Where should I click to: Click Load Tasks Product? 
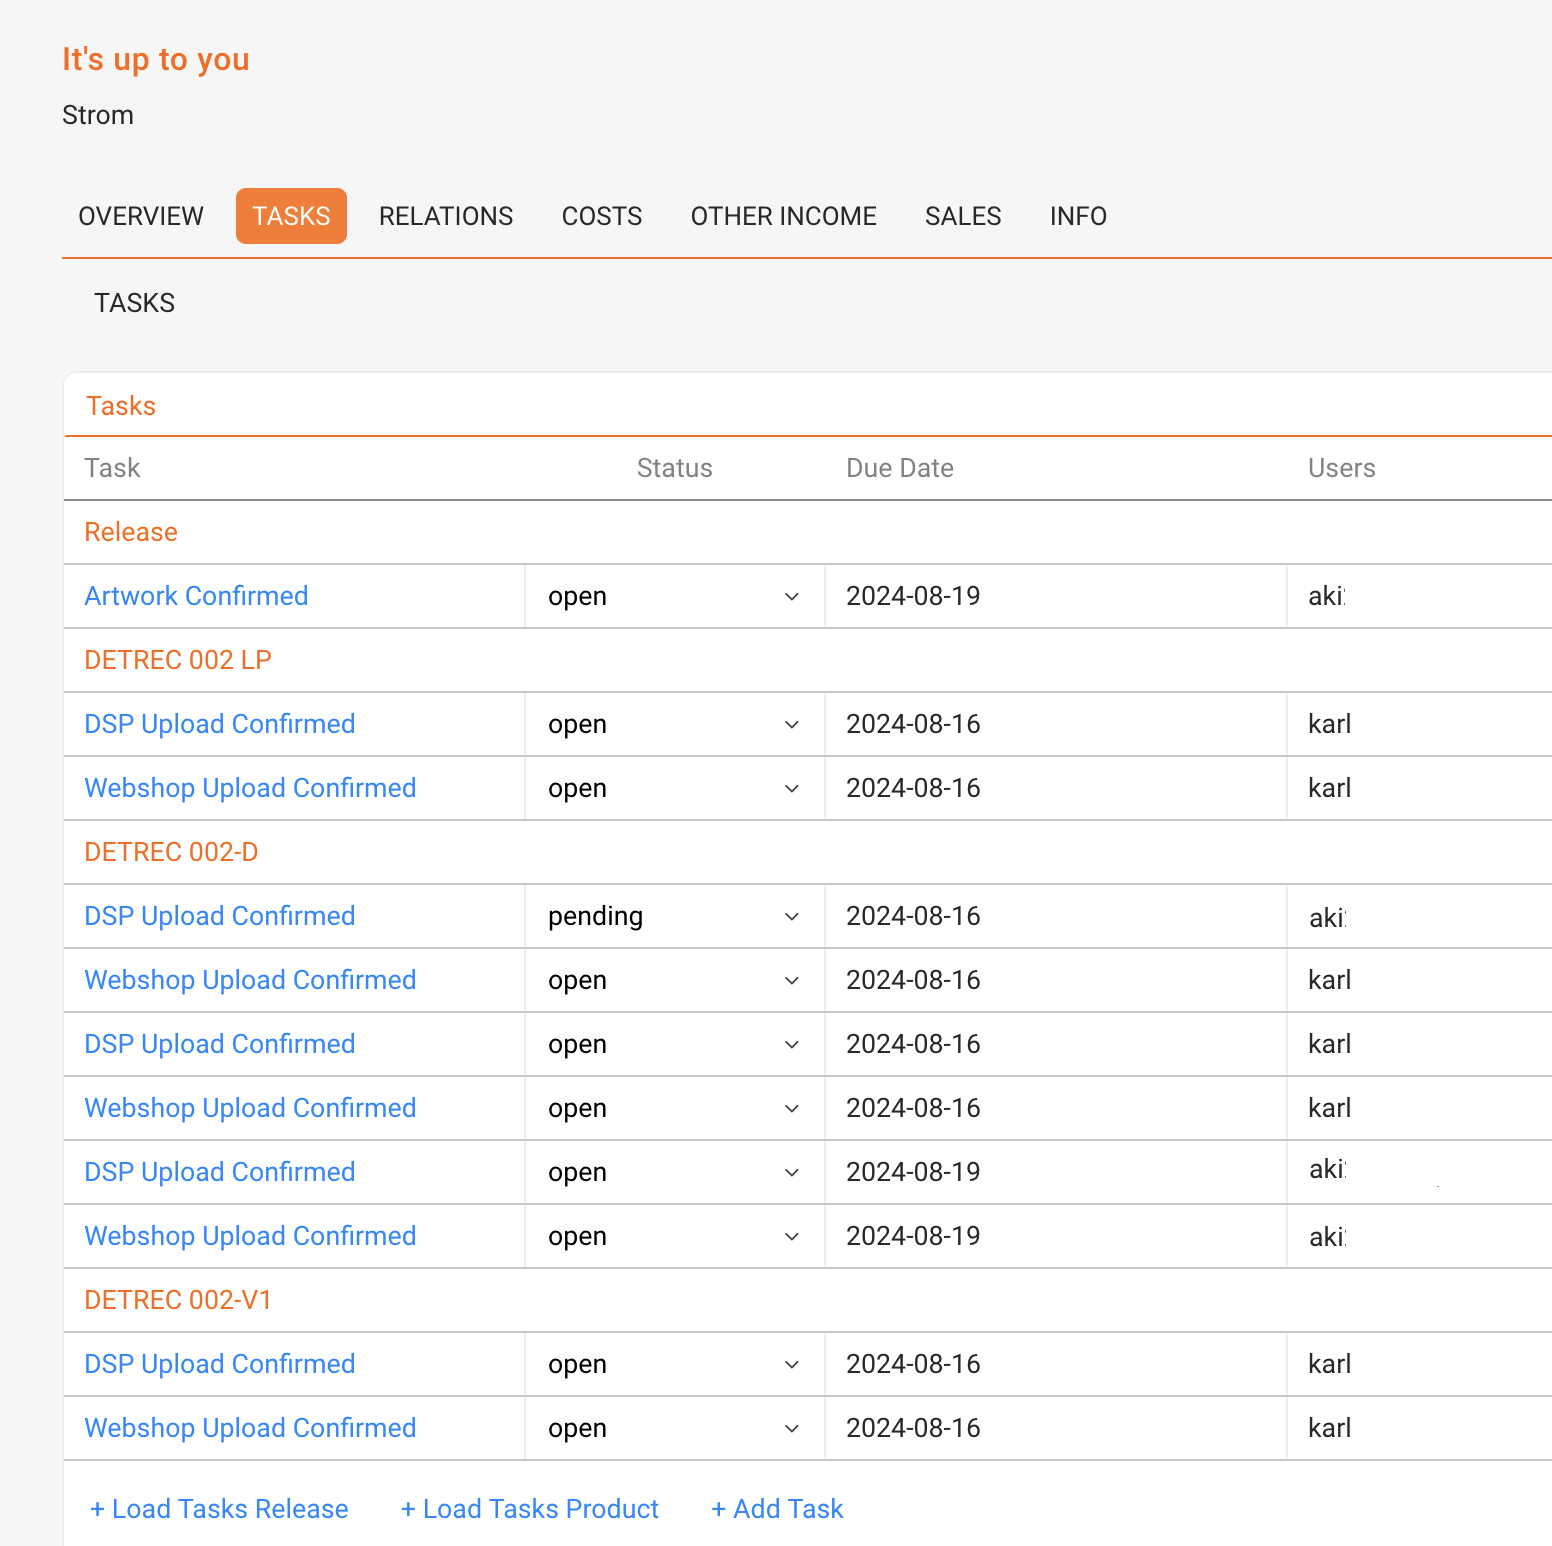(530, 1509)
